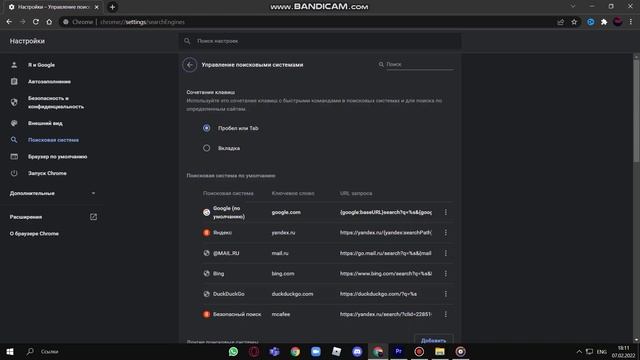Open Zoom from the taskbar

click(x=316, y=351)
